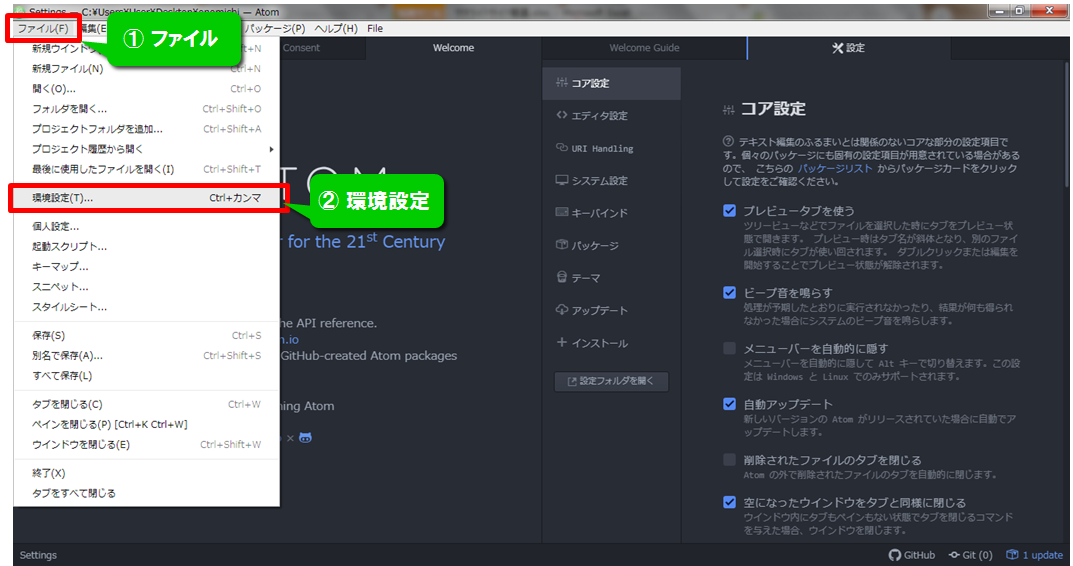Image resolution: width=1073 pixels, height=566 pixels.
Task: Click Settings path in status bar
Action: tap(38, 555)
